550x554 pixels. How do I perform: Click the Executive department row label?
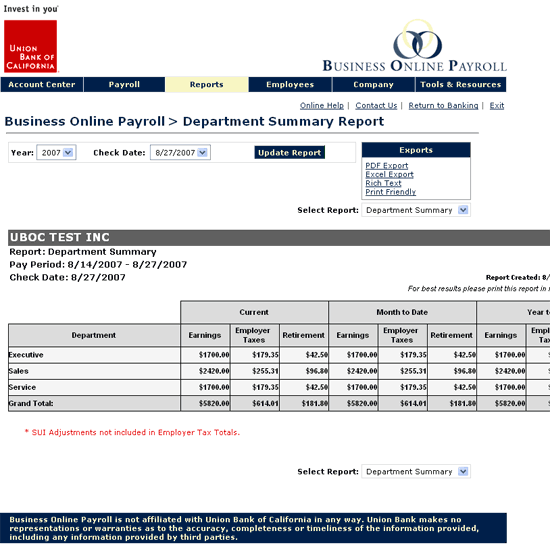26,355
